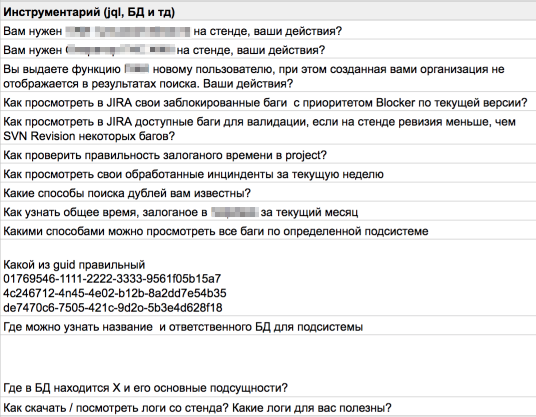Click the second 'Вам нужен ... на стенде' row
This screenshot has width=536, height=417.
pos(268,50)
